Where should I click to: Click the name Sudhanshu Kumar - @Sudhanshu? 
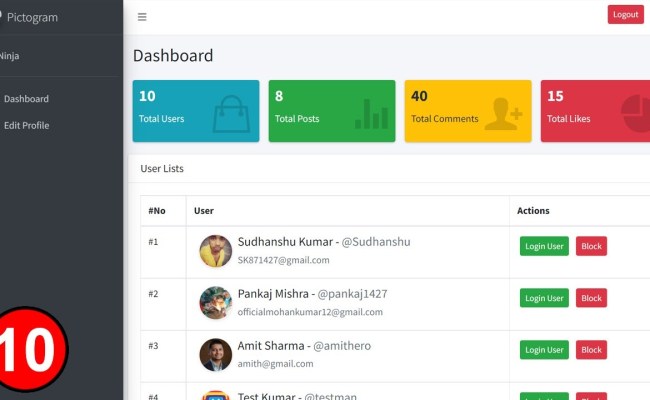324,242
